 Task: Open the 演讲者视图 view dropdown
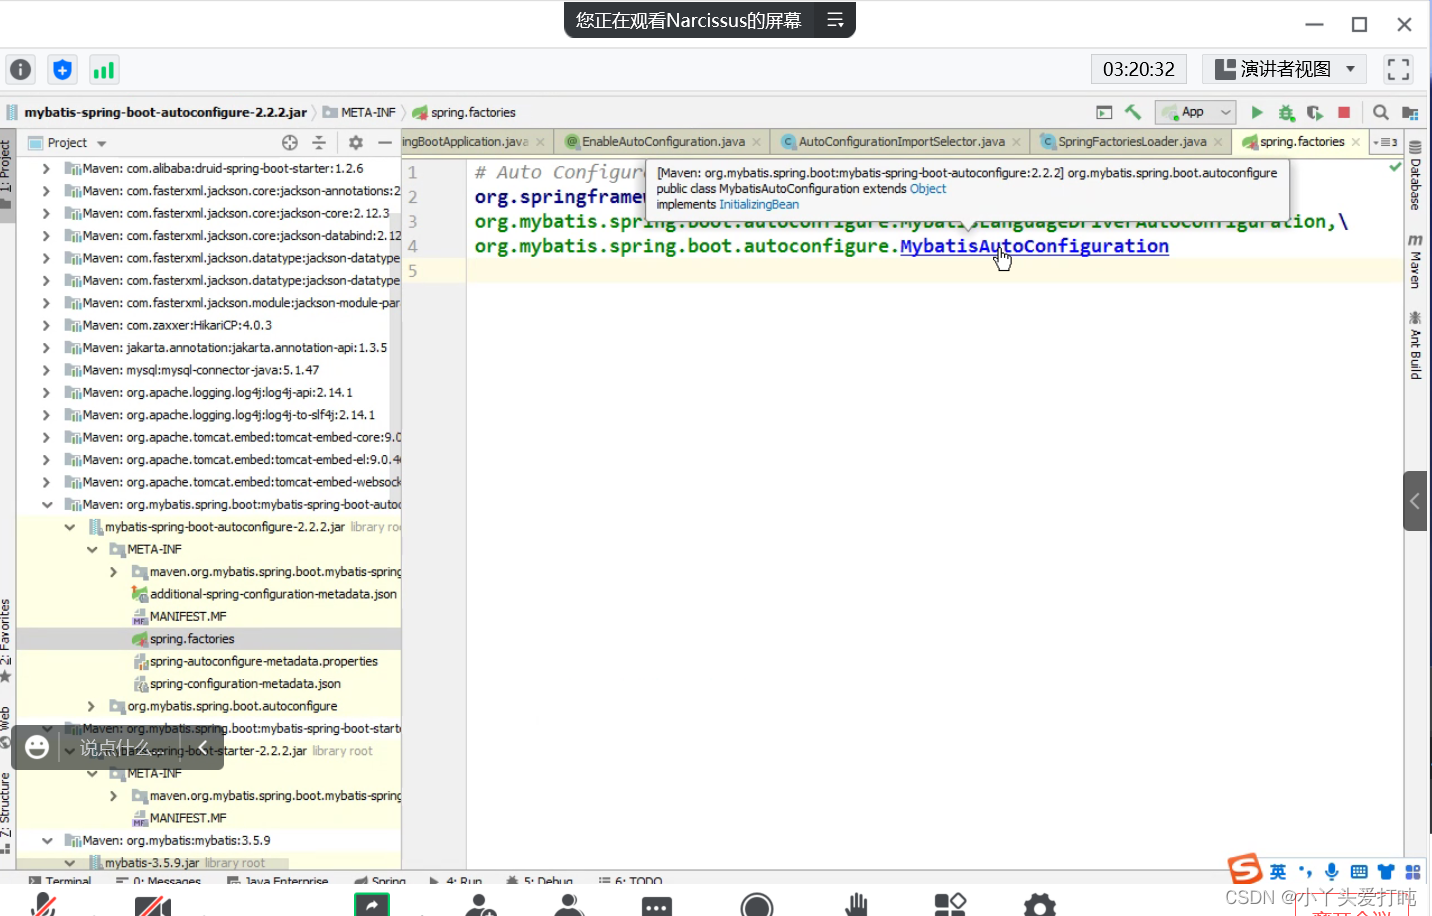[x=1285, y=69]
